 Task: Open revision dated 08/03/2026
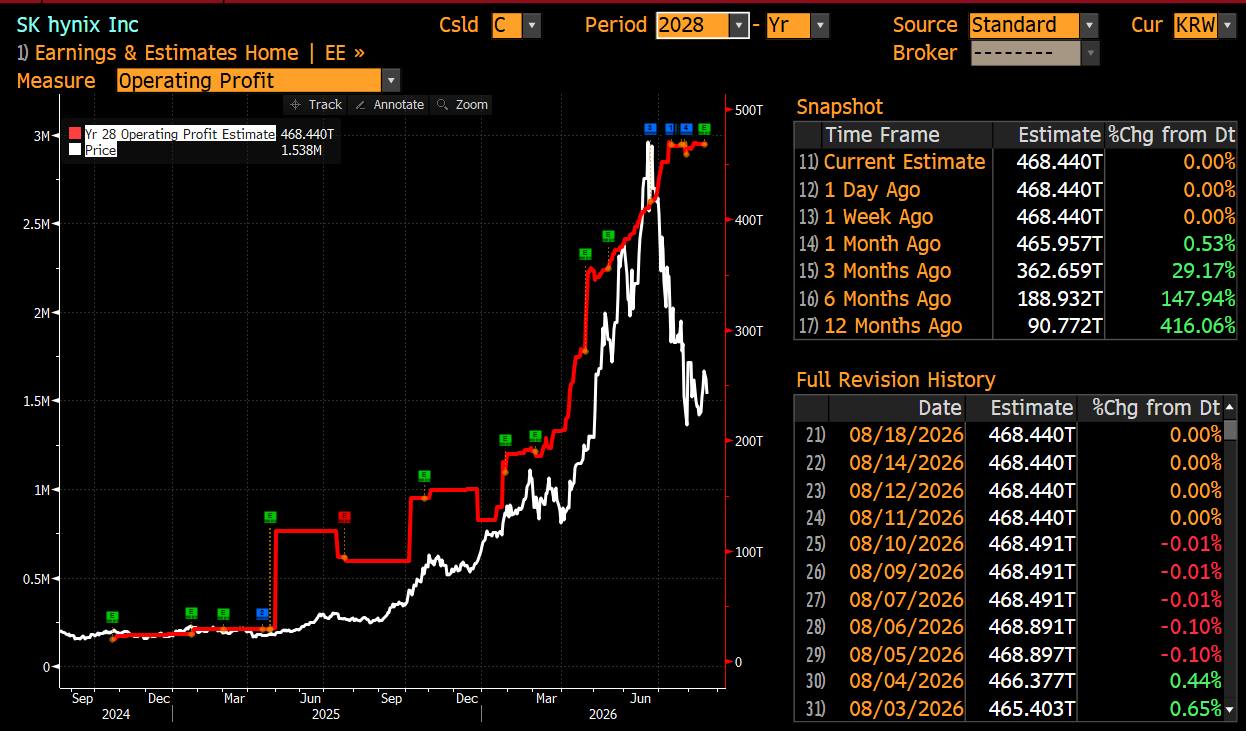pos(1008,708)
